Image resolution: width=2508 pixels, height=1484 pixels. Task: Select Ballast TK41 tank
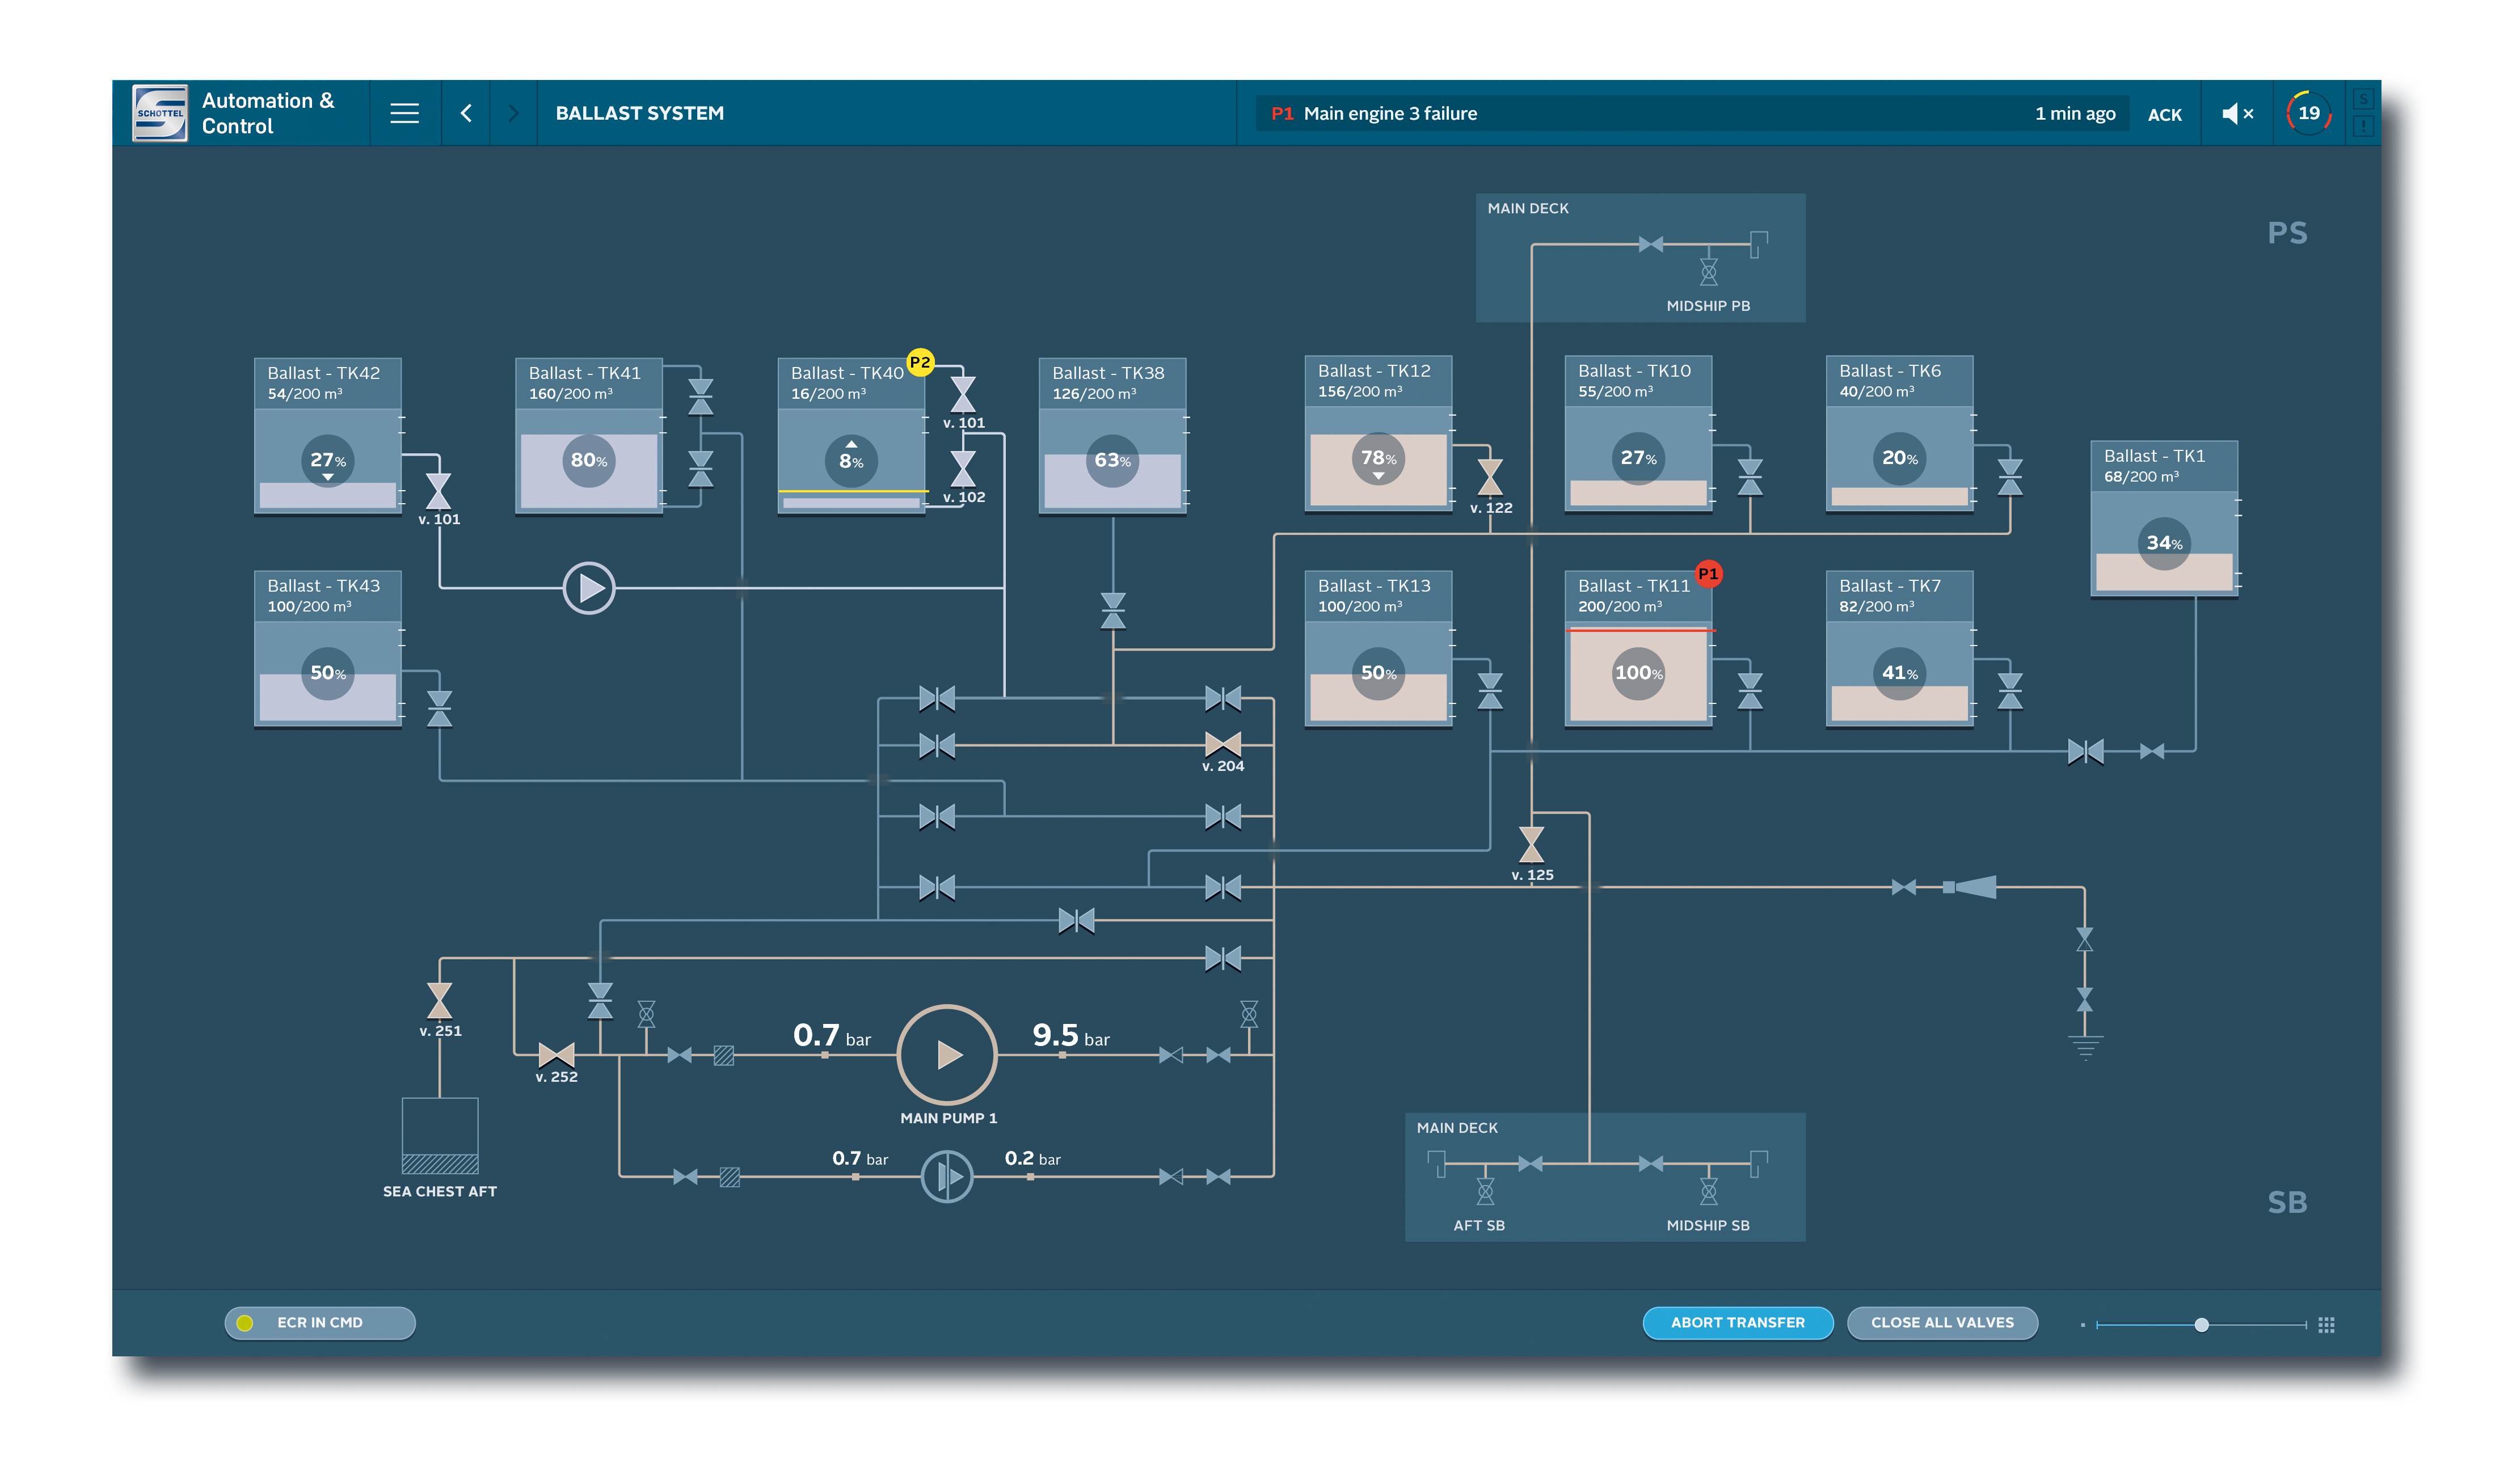(589, 436)
